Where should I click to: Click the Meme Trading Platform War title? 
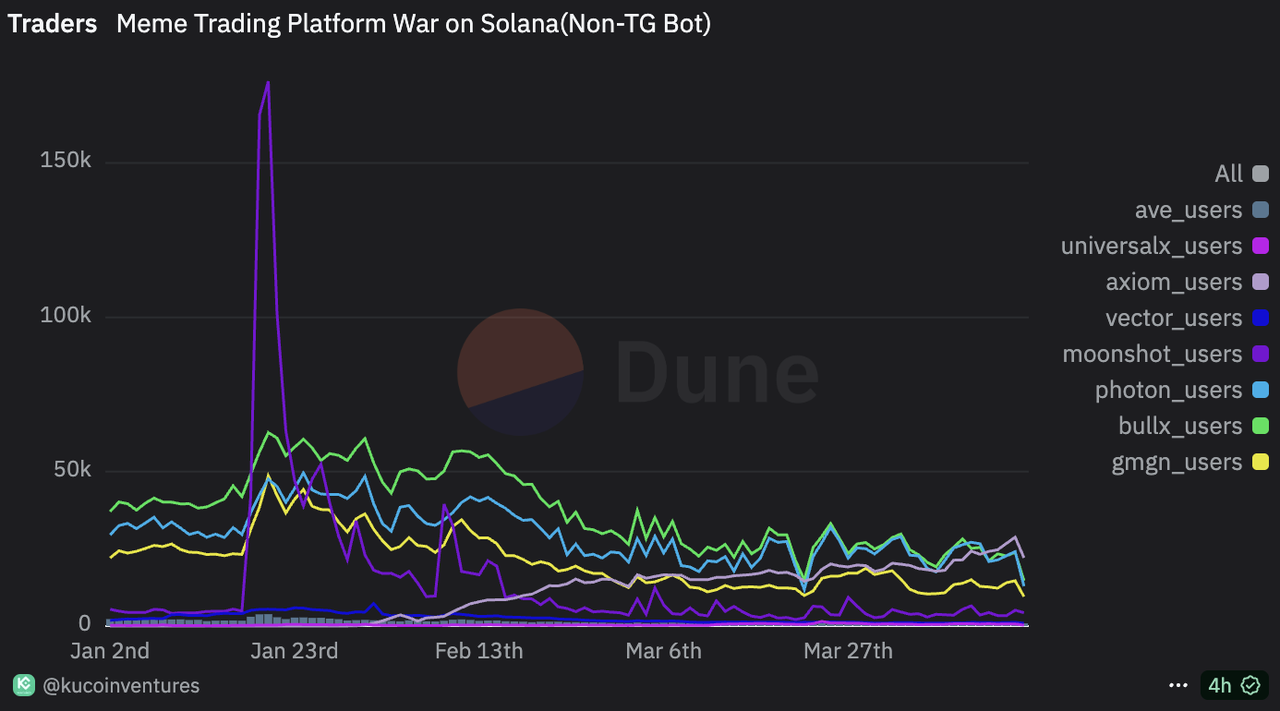coord(413,24)
